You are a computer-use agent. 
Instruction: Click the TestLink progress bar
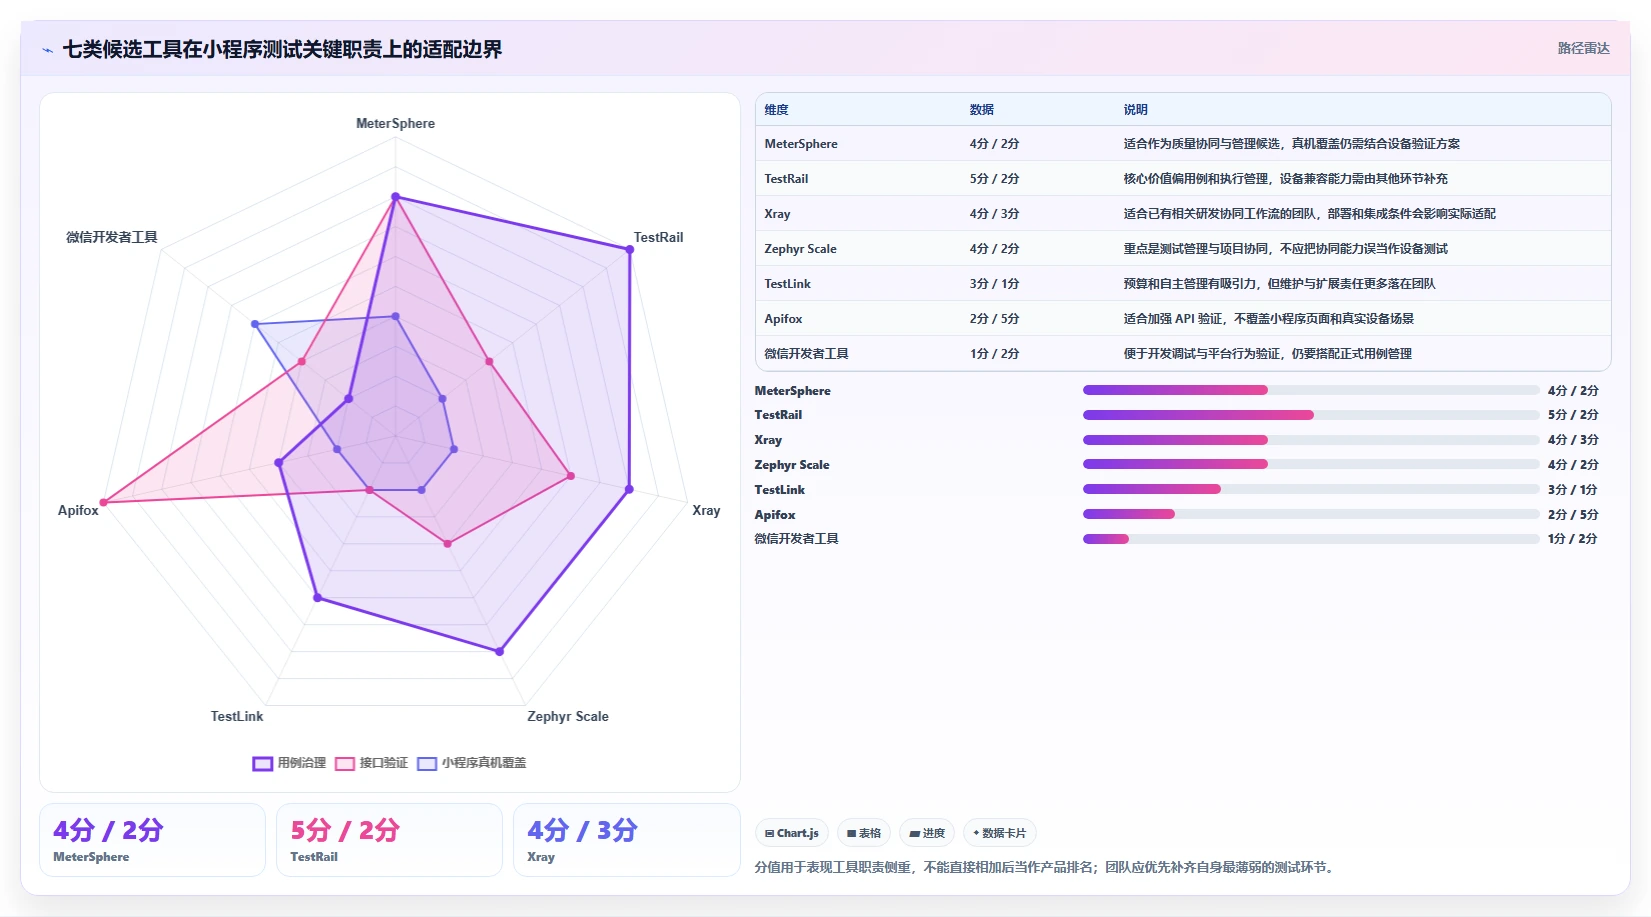pos(1311,489)
